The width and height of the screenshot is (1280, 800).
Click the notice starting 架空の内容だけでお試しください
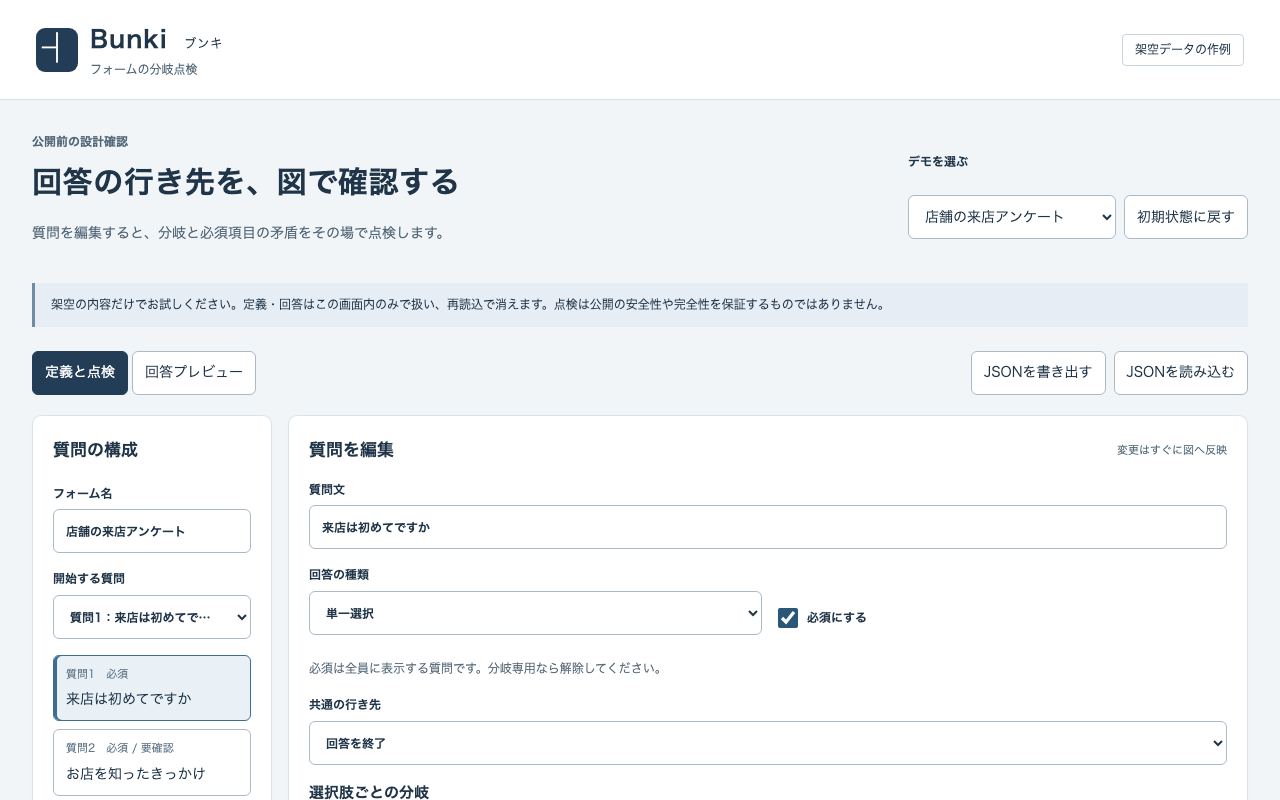[x=640, y=305]
